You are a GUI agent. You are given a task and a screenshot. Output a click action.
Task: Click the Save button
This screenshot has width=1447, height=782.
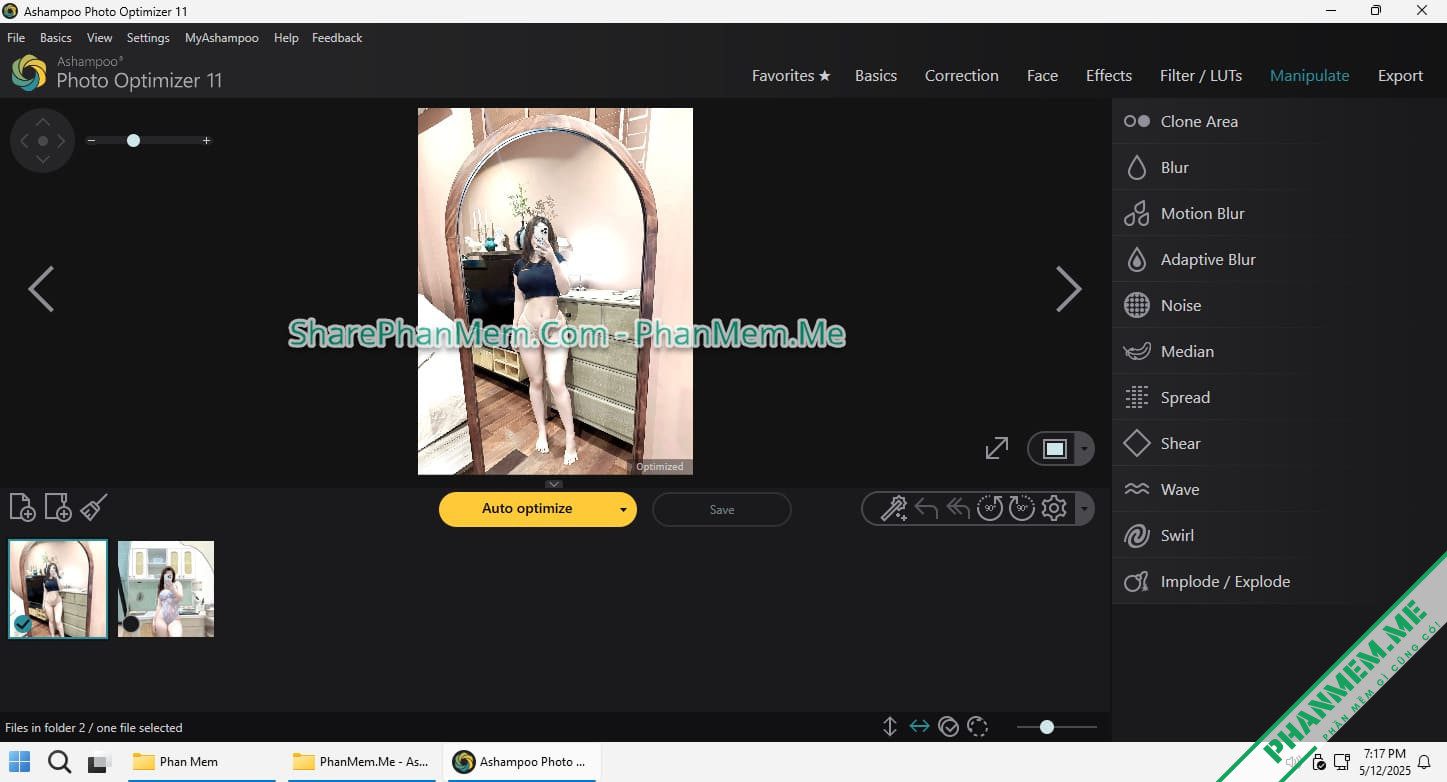click(x=722, y=510)
